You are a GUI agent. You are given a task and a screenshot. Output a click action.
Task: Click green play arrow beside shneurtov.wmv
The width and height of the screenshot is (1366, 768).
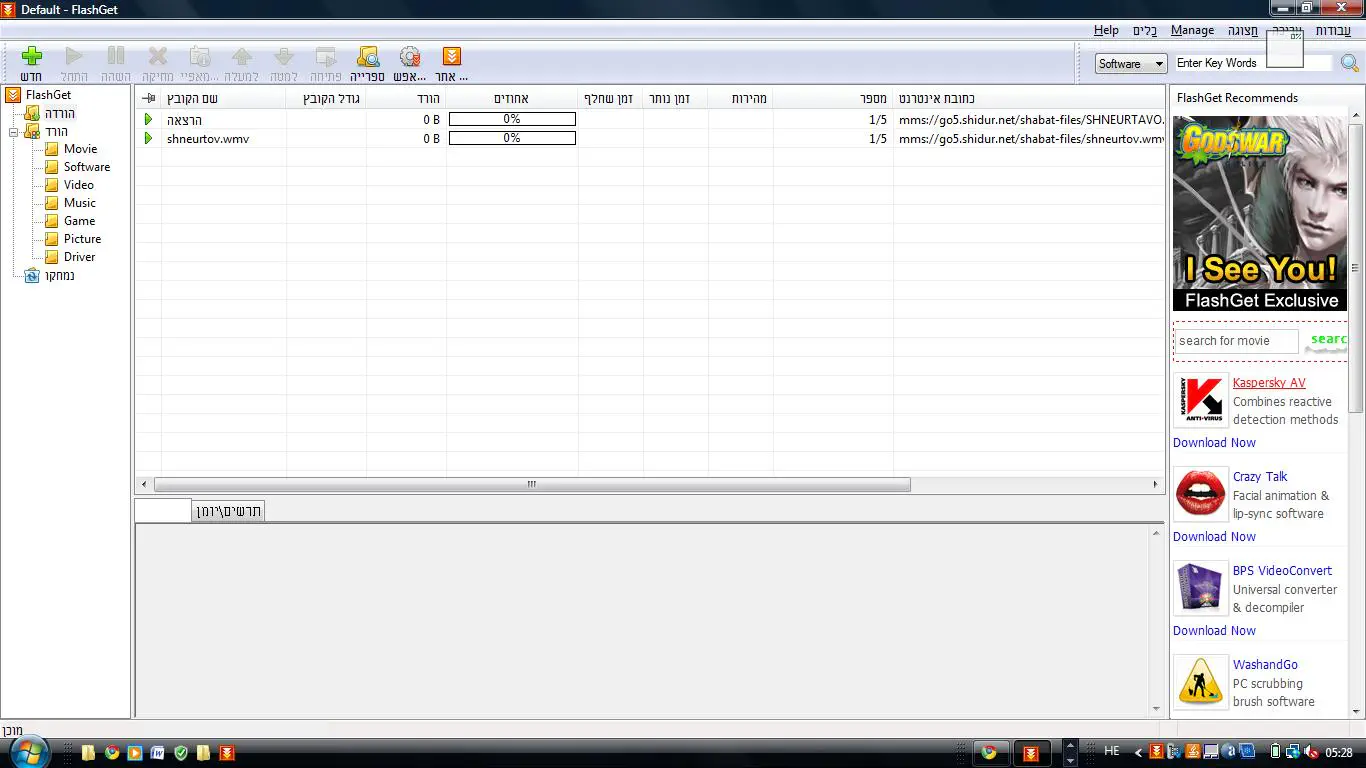point(148,138)
